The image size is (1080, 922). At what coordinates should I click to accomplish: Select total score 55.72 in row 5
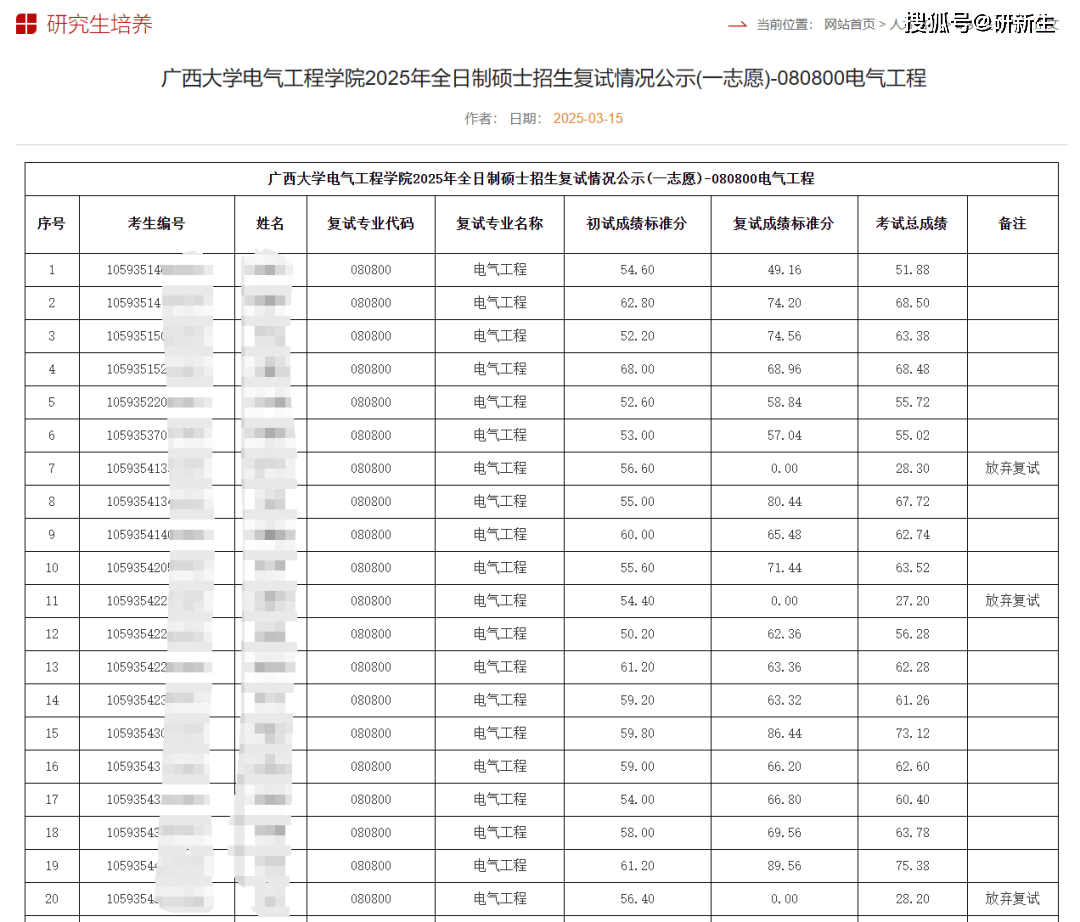click(x=912, y=402)
